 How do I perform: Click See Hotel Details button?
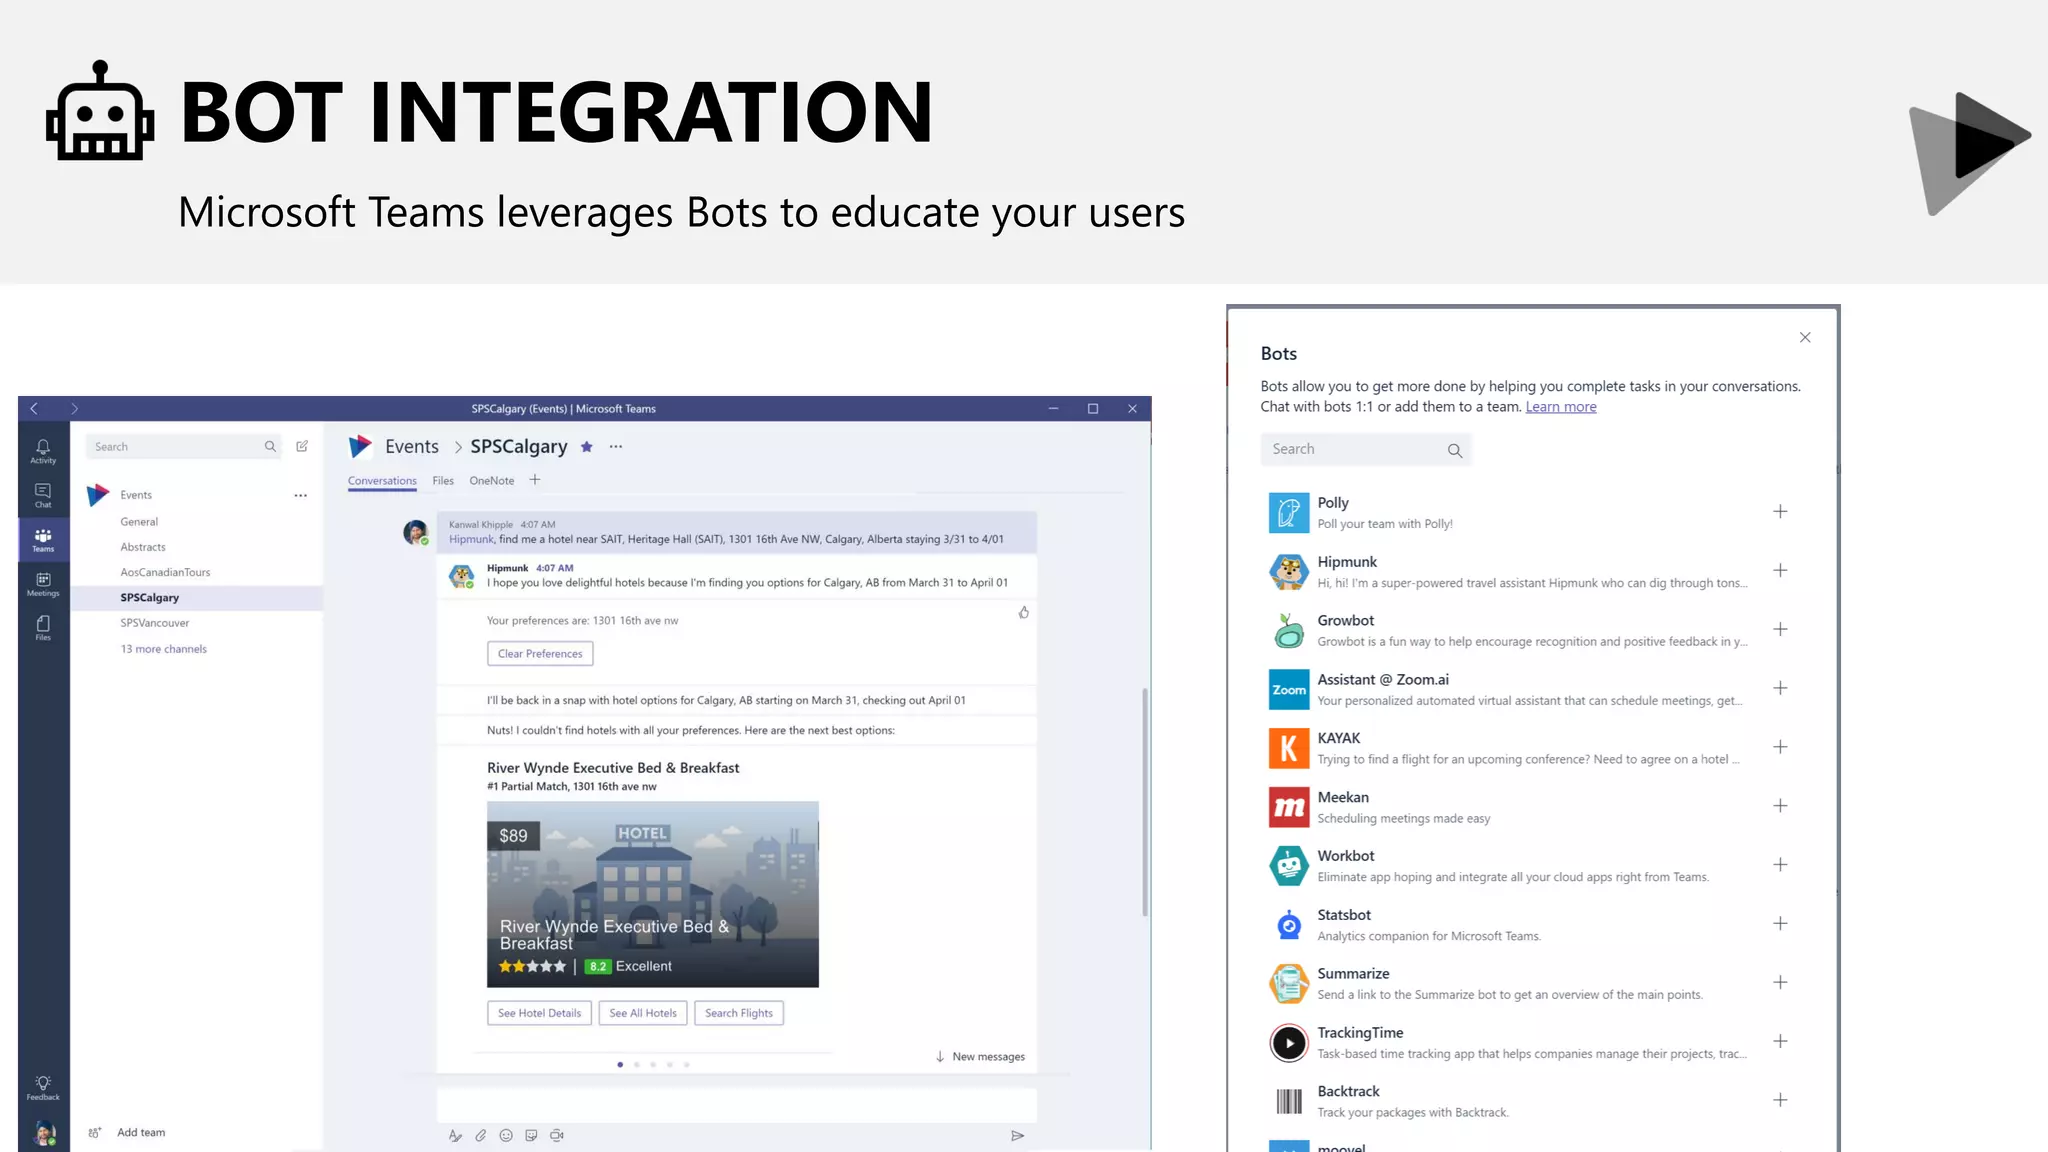pos(539,1013)
